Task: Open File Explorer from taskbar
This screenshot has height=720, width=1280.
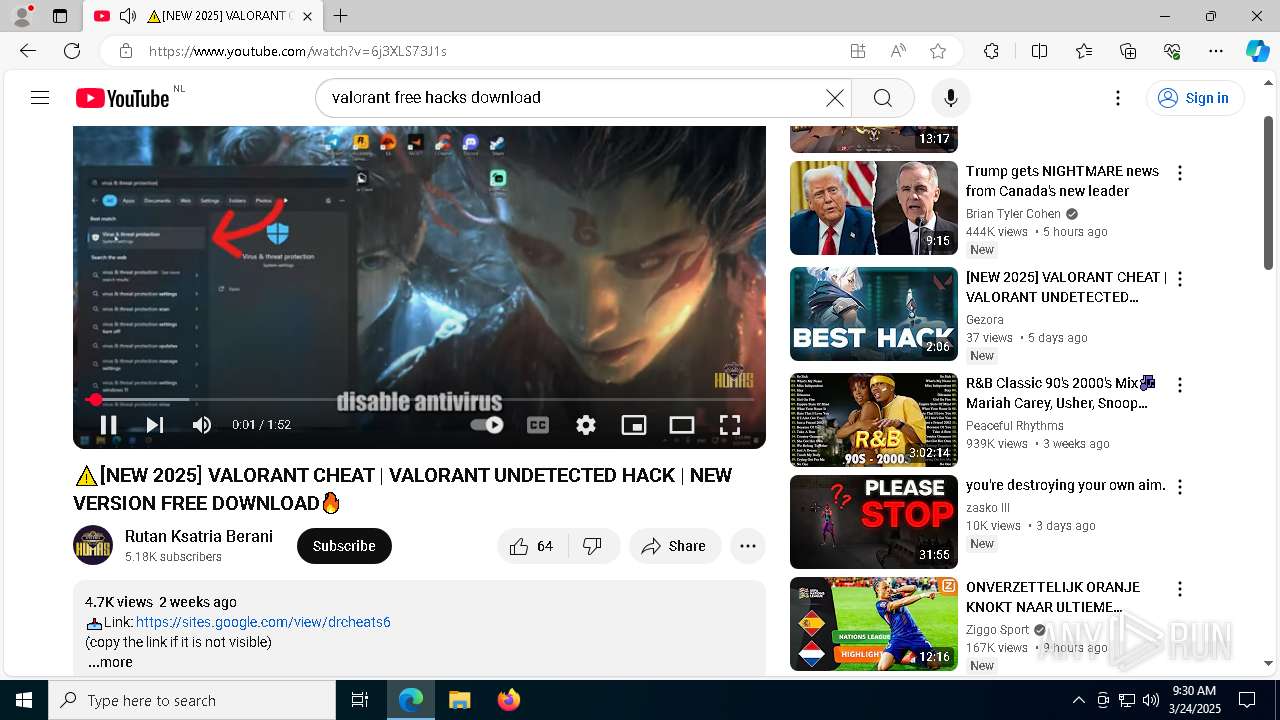Action: (459, 700)
